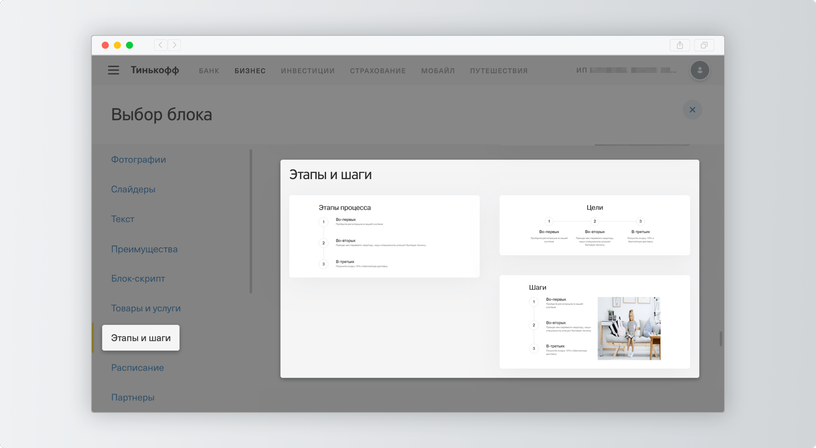
Task: Select the Товары и услуги category
Action: pyautogui.click(x=146, y=309)
